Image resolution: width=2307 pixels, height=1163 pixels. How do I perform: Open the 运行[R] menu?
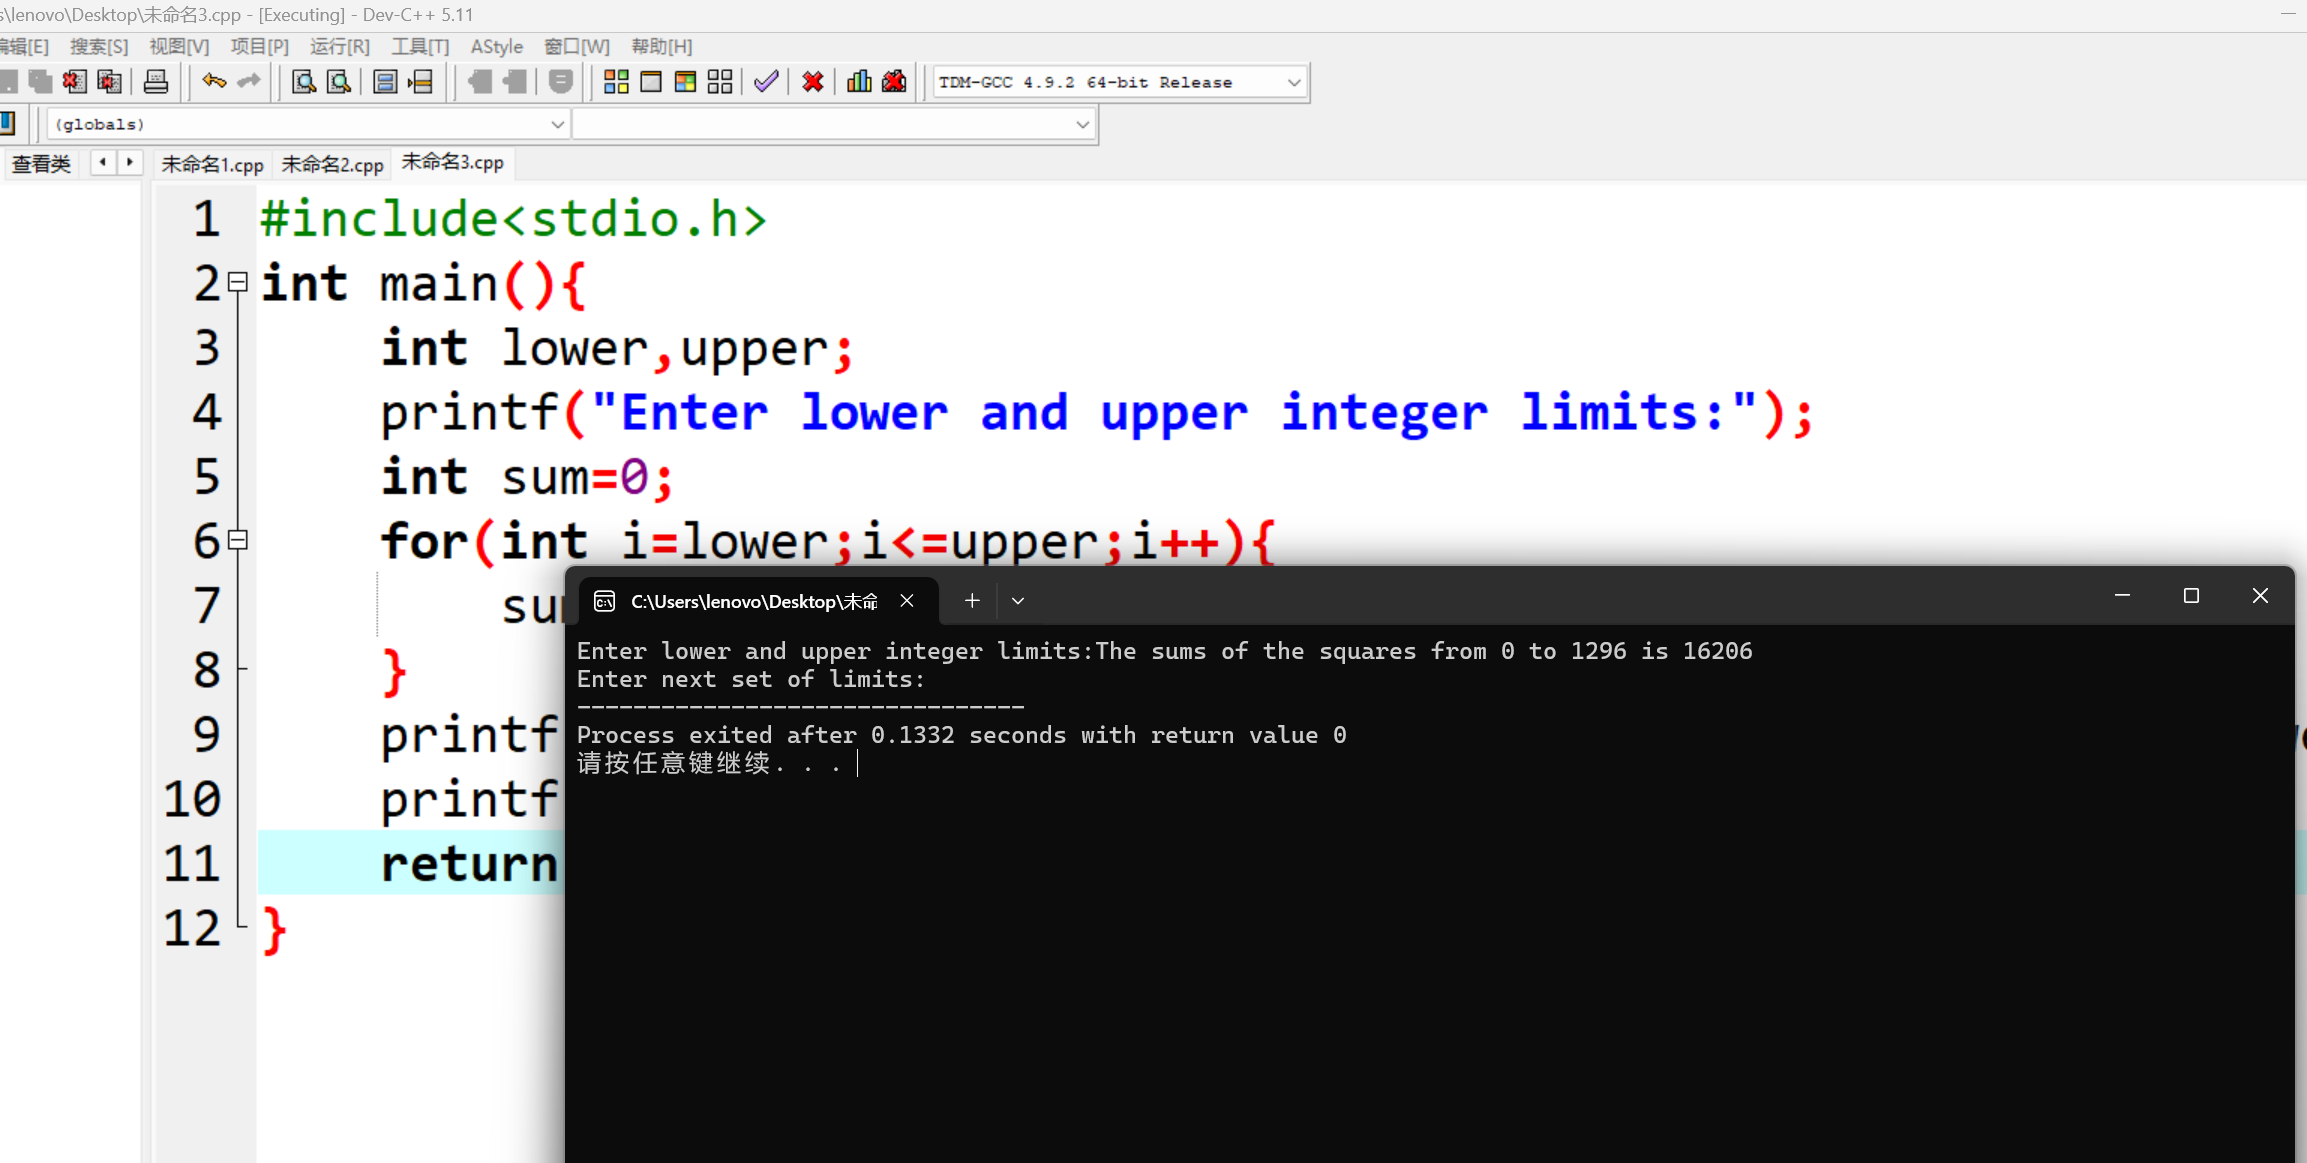(339, 46)
